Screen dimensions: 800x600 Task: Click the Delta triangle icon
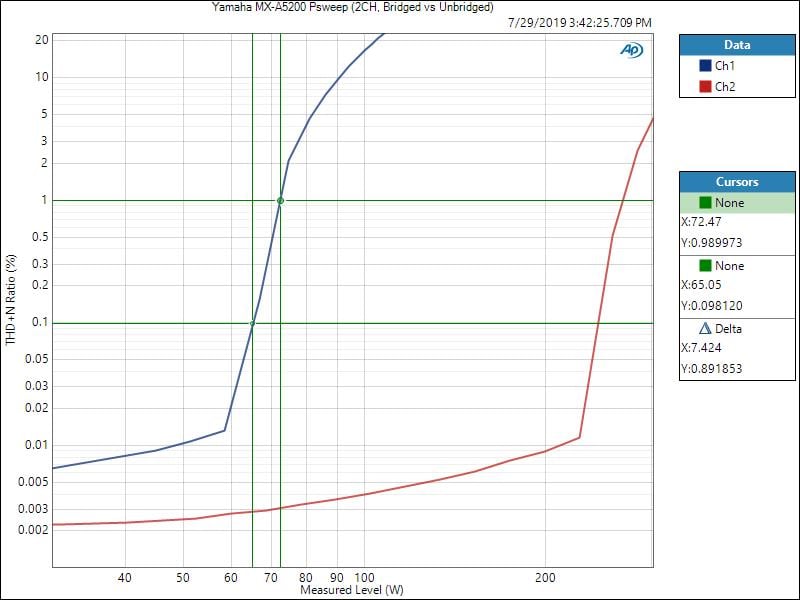pos(705,329)
